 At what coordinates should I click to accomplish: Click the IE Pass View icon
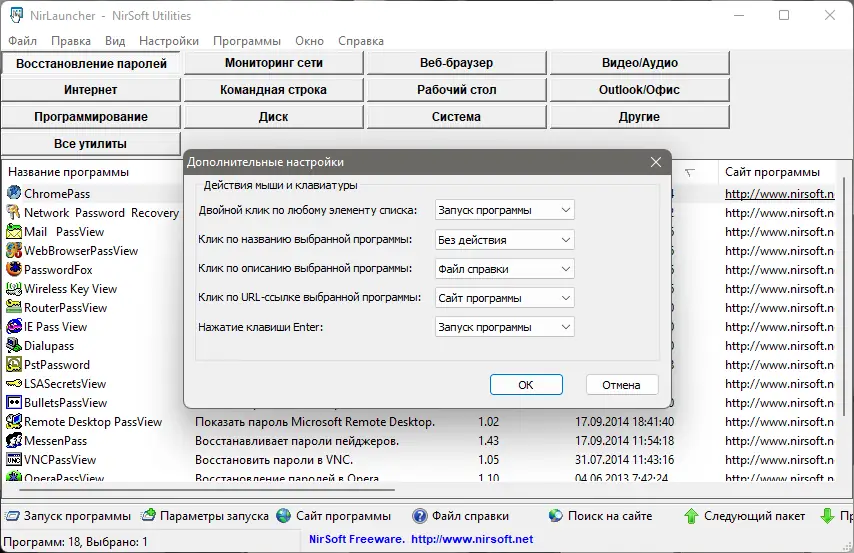[14, 326]
